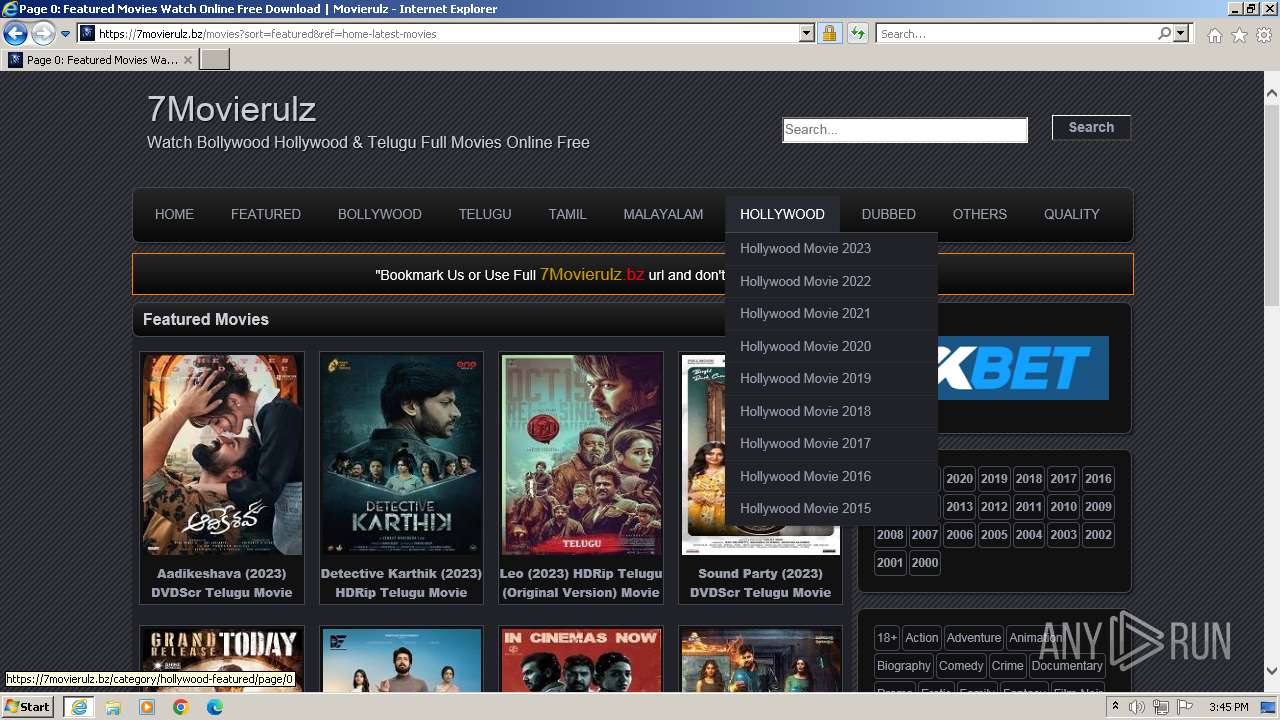Viewport: 1280px width, 720px height.
Task: Click the security lock icon
Action: 829,33
